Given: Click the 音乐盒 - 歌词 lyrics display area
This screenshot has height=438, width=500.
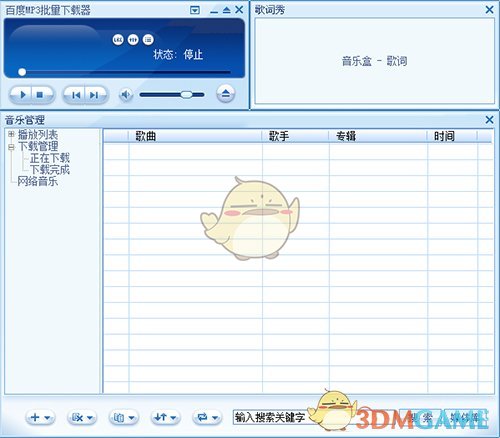Looking at the screenshot, I should 374,61.
